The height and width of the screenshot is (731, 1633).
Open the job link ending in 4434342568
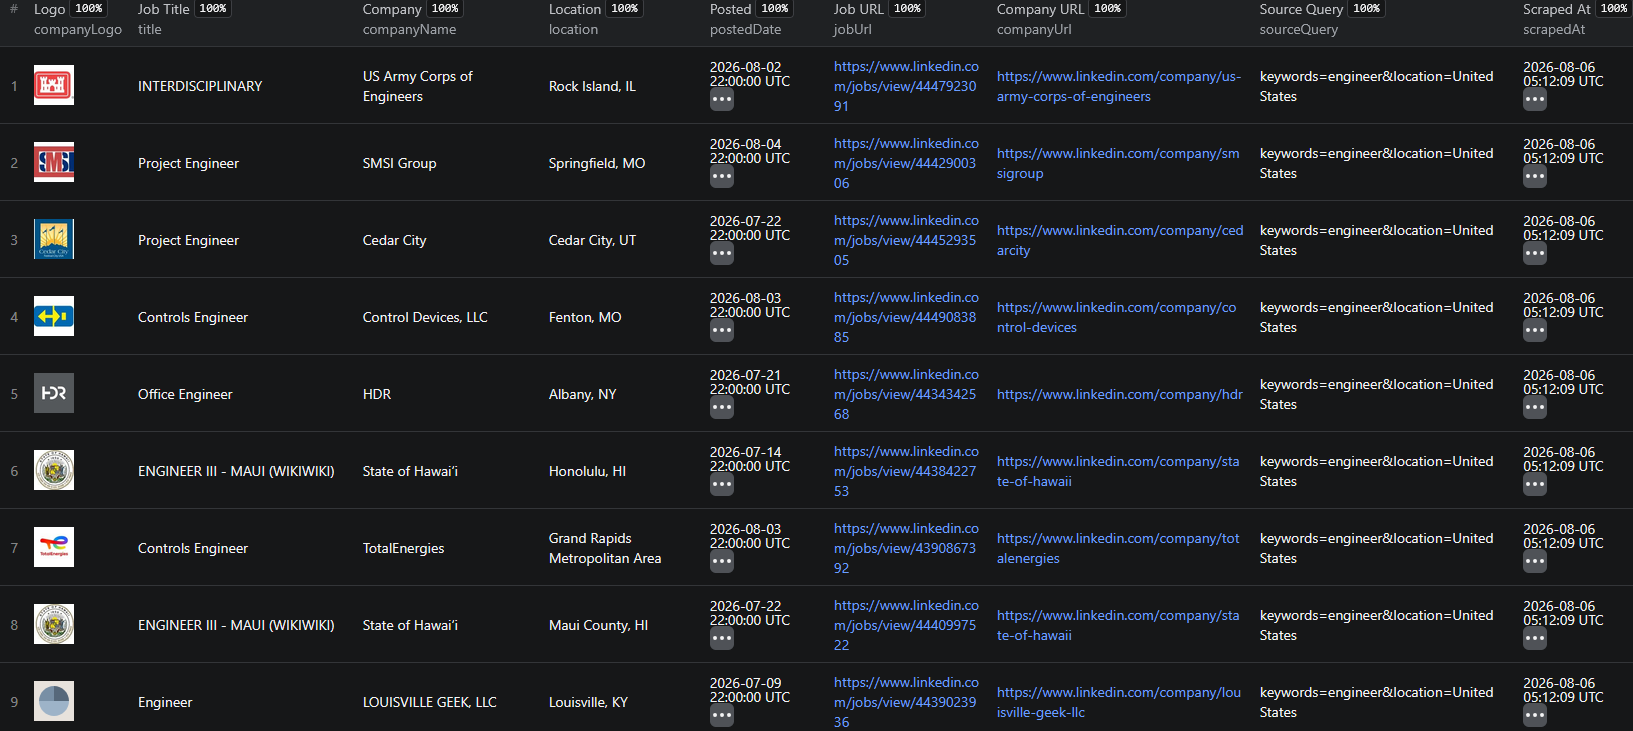click(906, 394)
